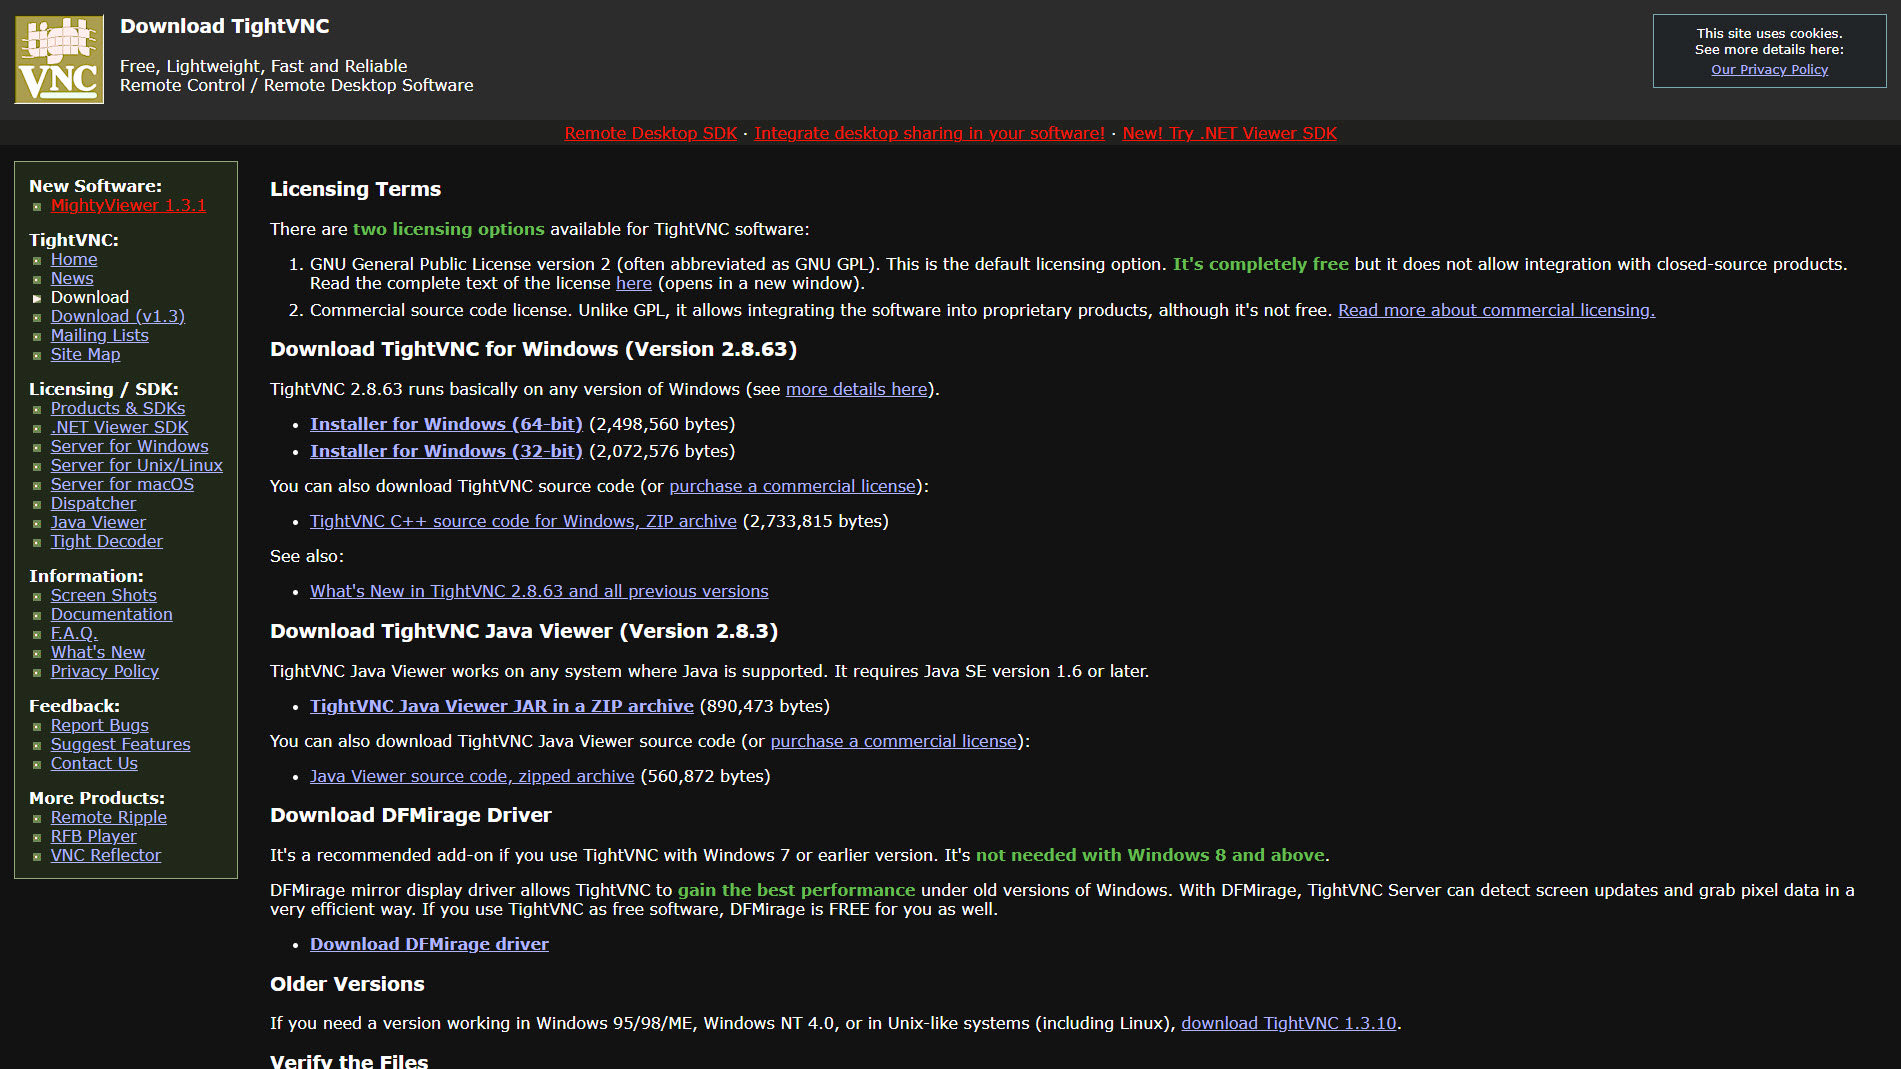Image resolution: width=1901 pixels, height=1069 pixels.
Task: Open Server for Unix/Linux sidebar link
Action: point(137,465)
